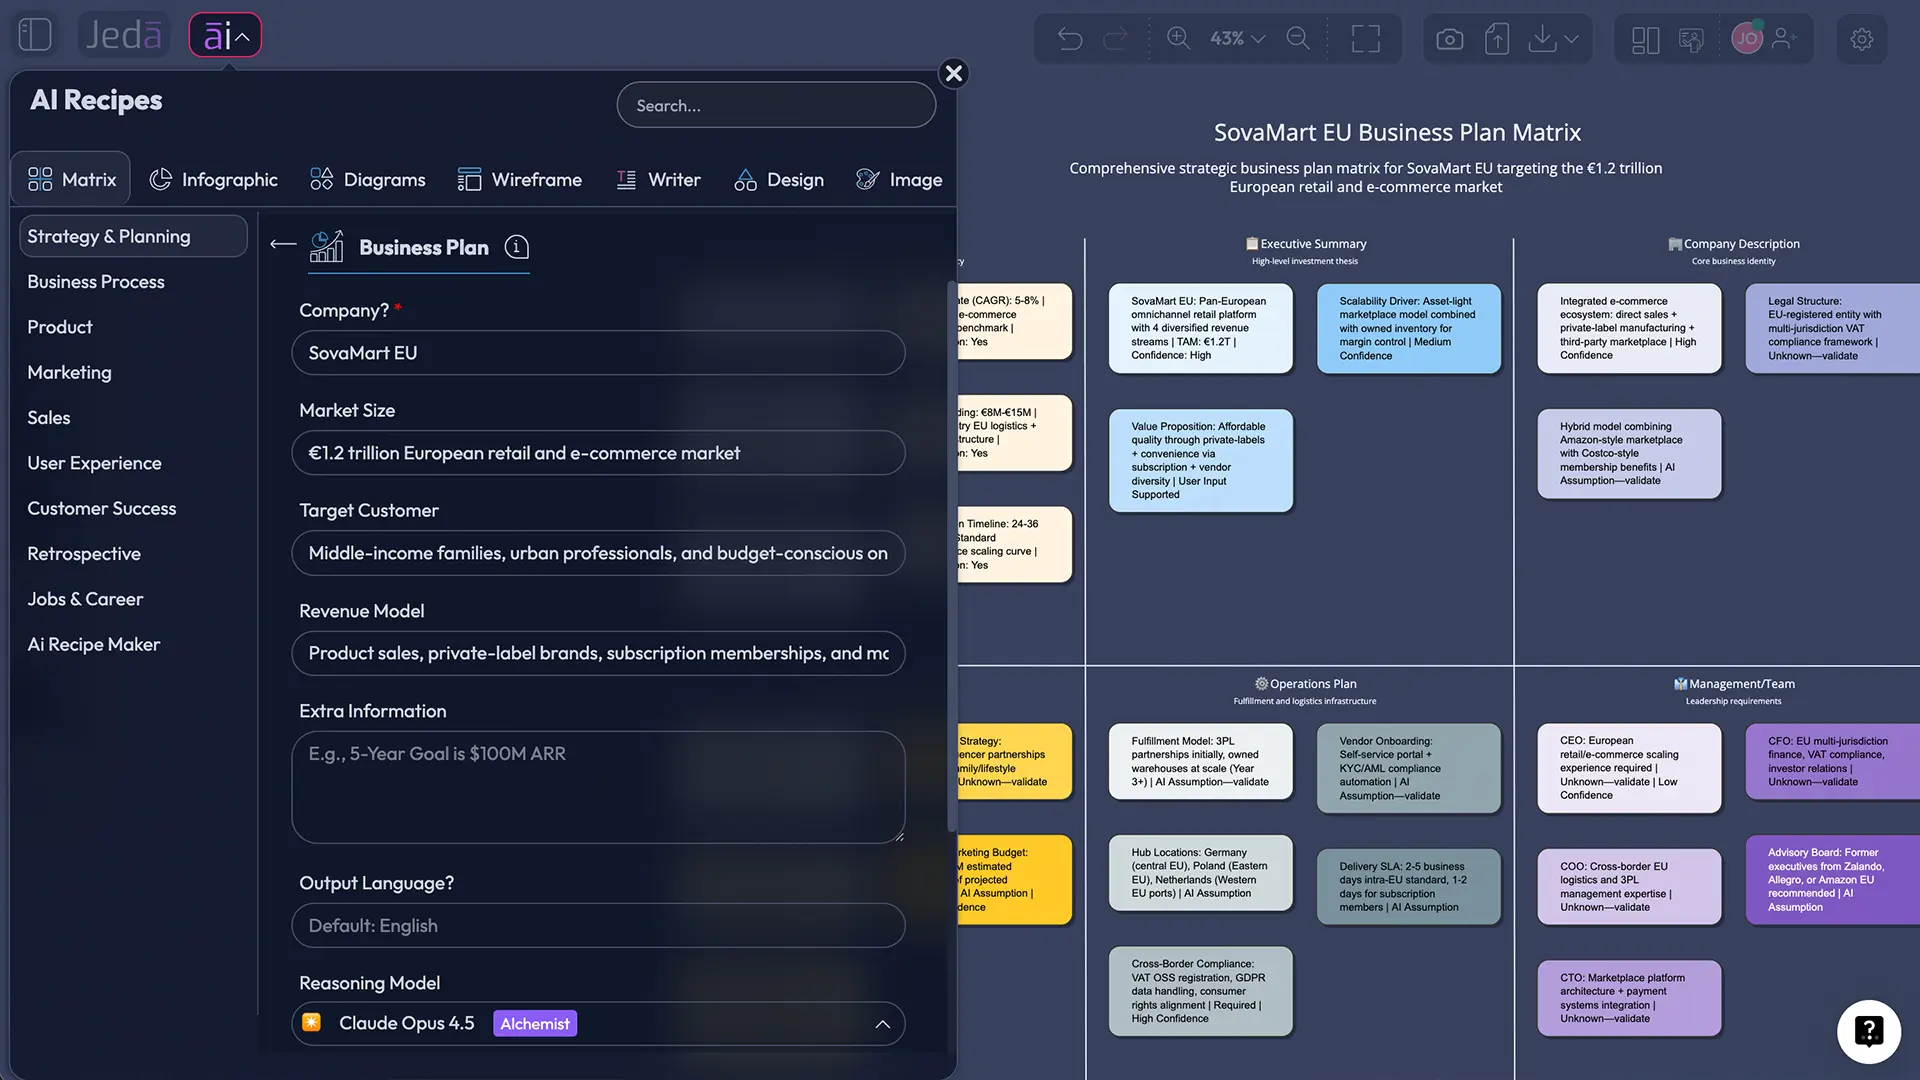
Task: Click the redo arrow
Action: 1114,39
